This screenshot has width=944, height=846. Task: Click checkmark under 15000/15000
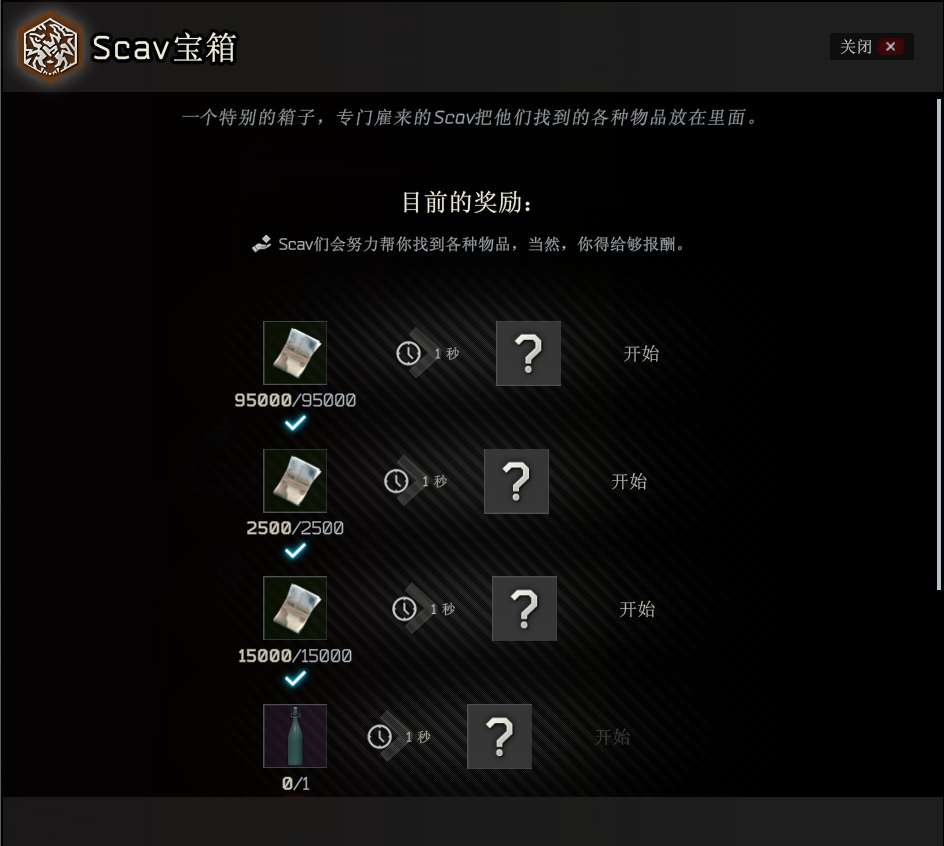[x=295, y=679]
